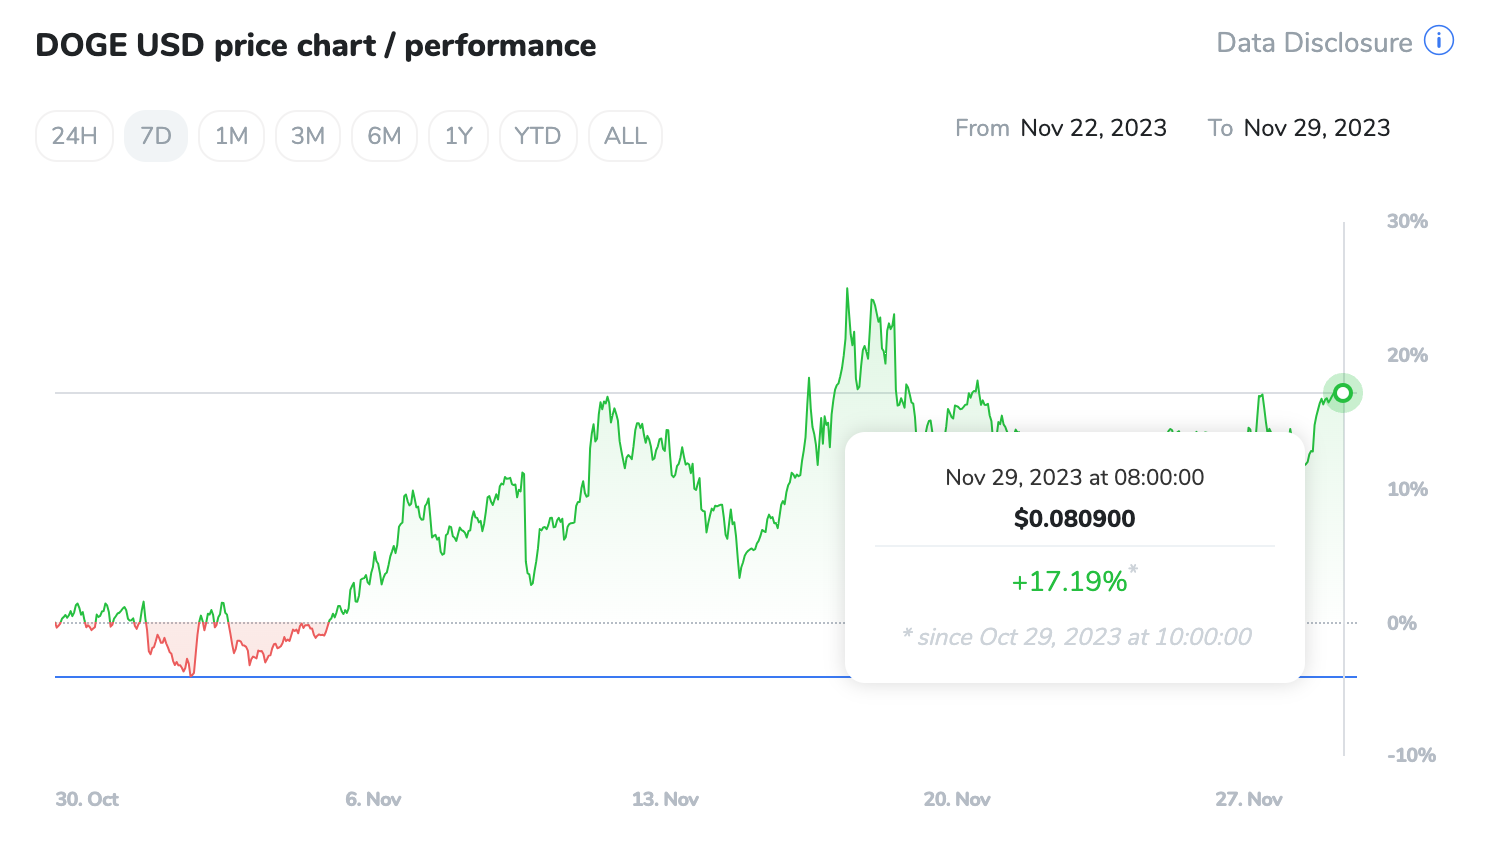Click the price tooltip showing $0.080900
This screenshot has width=1490, height=868.
coord(1073,518)
